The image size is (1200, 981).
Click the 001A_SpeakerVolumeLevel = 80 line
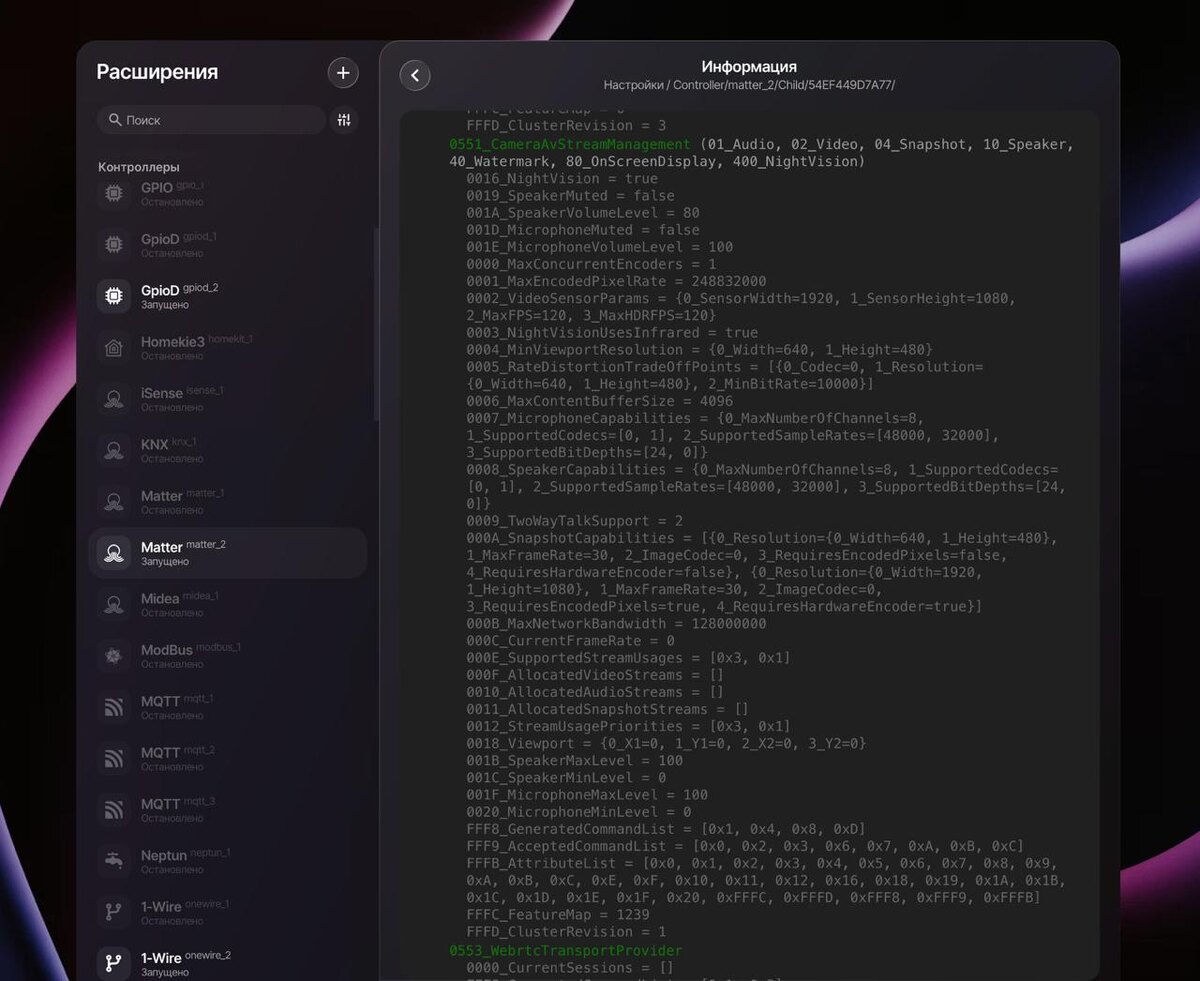tap(583, 213)
